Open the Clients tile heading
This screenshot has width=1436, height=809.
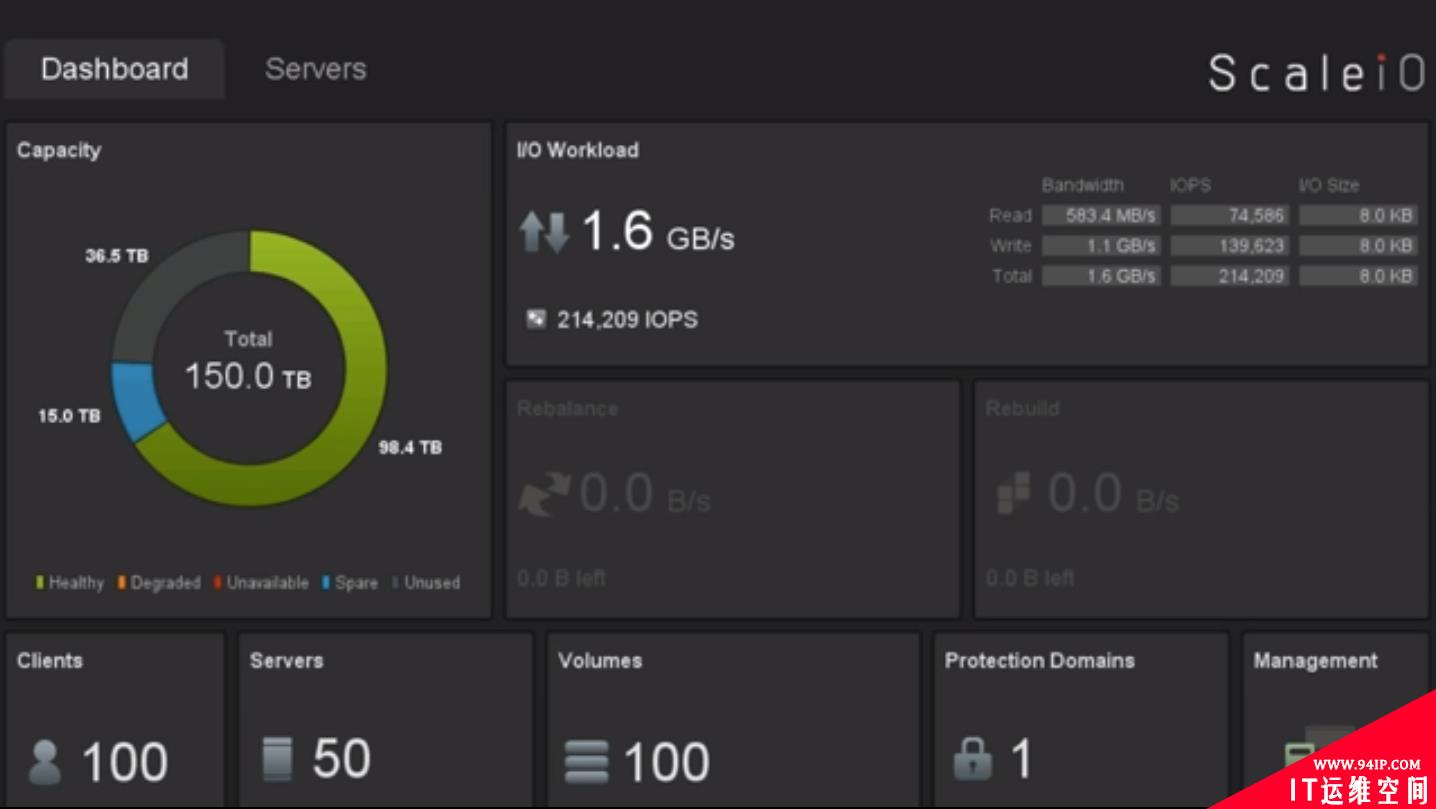pyautogui.click(x=50, y=660)
